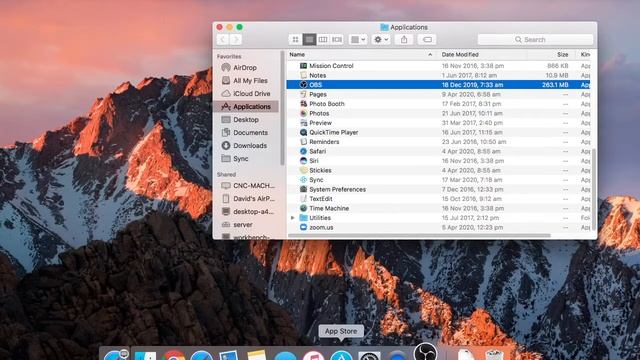Open the Desktop folder in sidebar
Viewport: 640px width, 360px height.
tap(246, 120)
